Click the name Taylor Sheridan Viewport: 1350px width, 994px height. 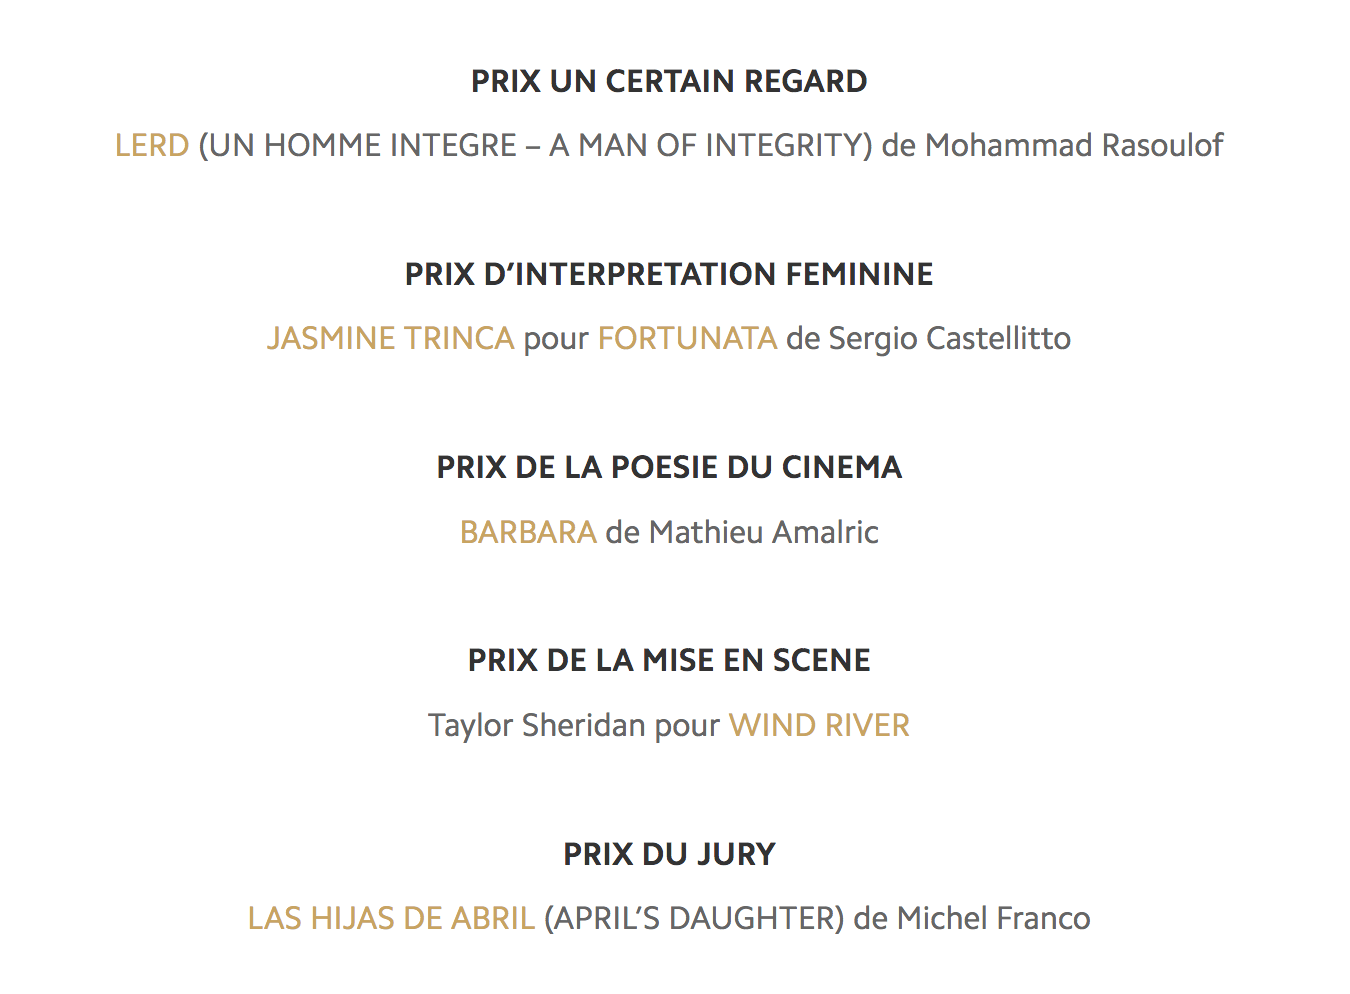[x=536, y=725]
